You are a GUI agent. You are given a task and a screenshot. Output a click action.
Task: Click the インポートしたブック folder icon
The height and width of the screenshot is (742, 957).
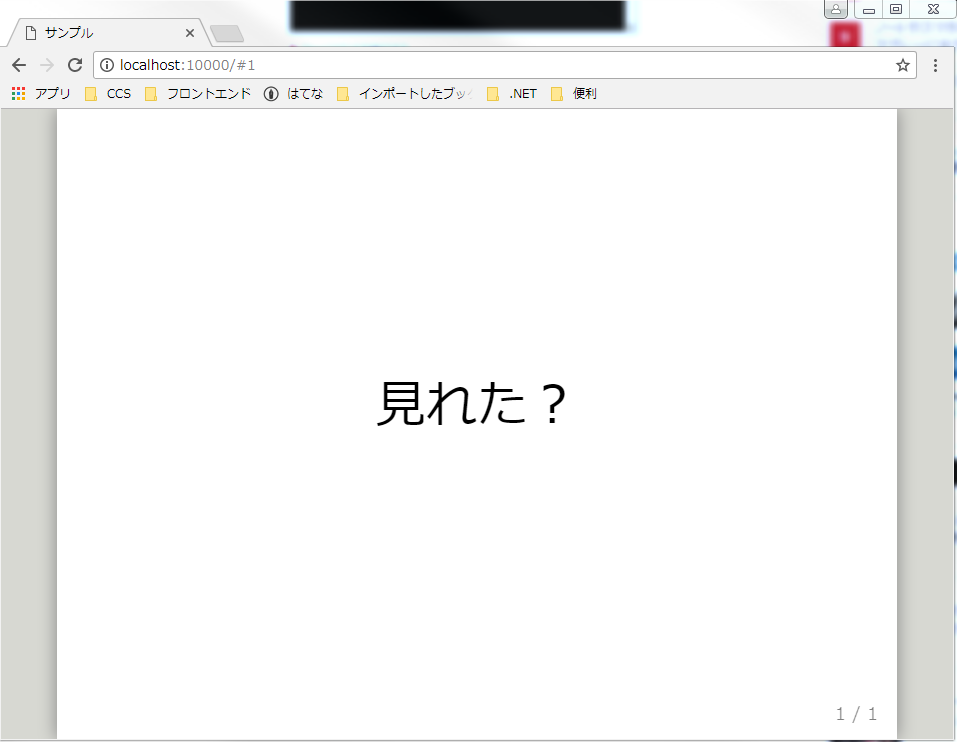(344, 92)
